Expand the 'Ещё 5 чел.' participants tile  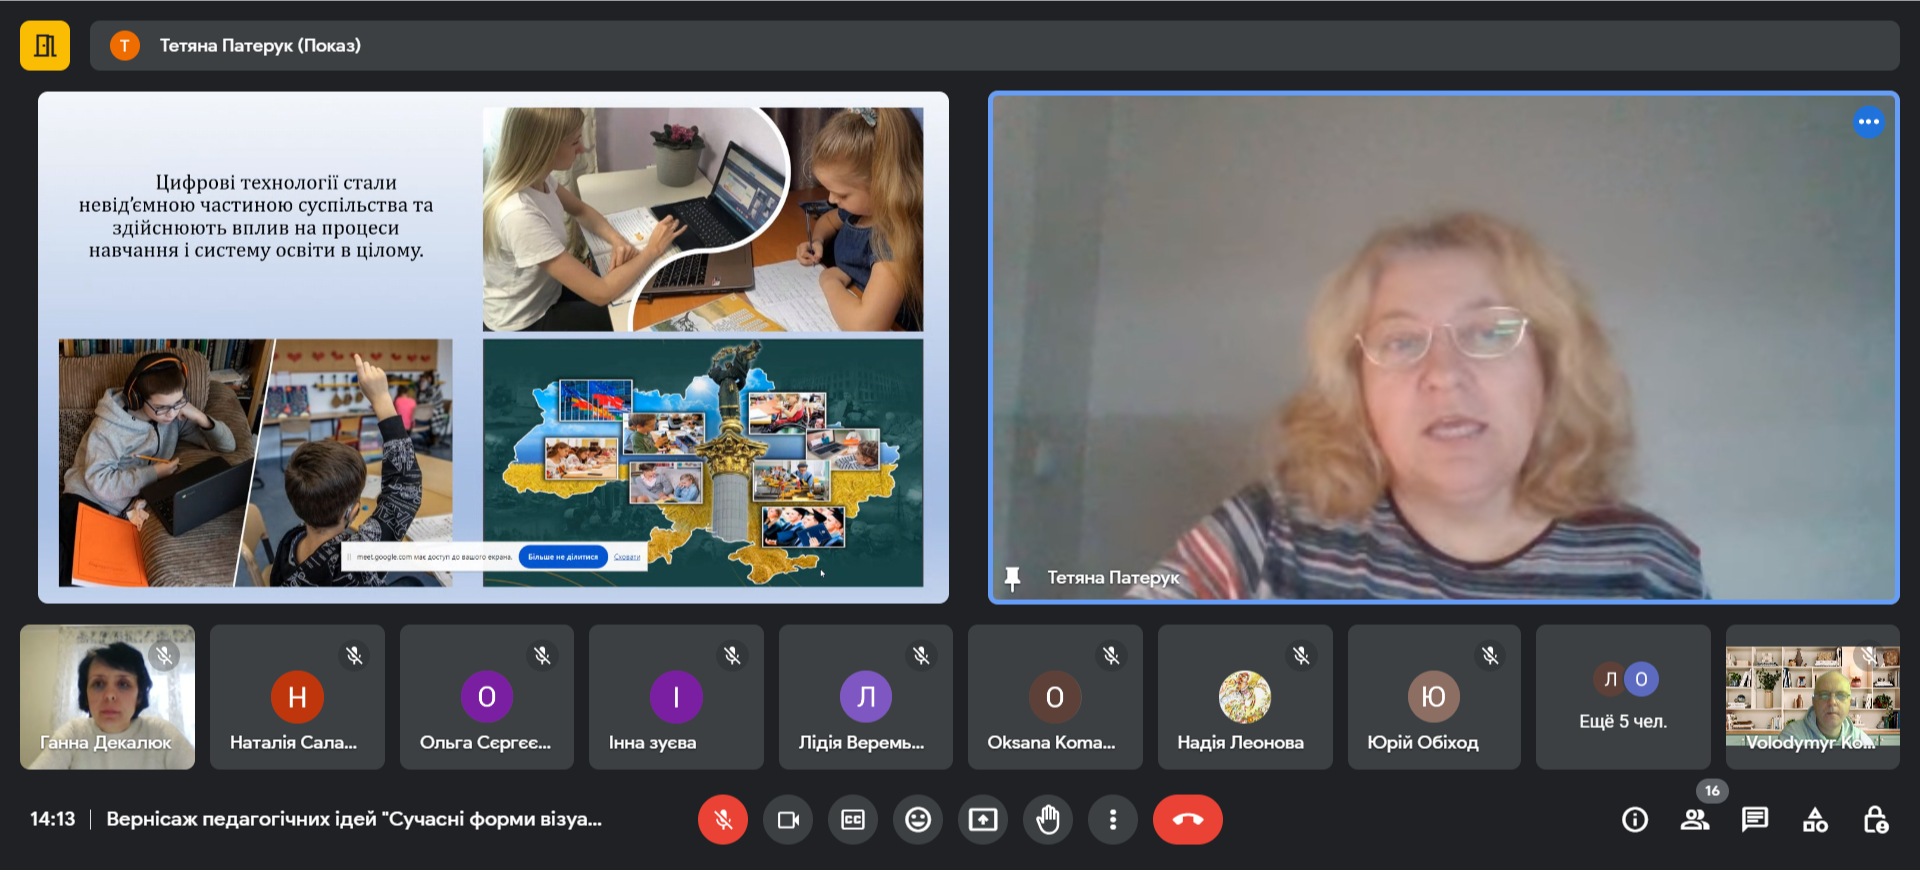[1622, 697]
